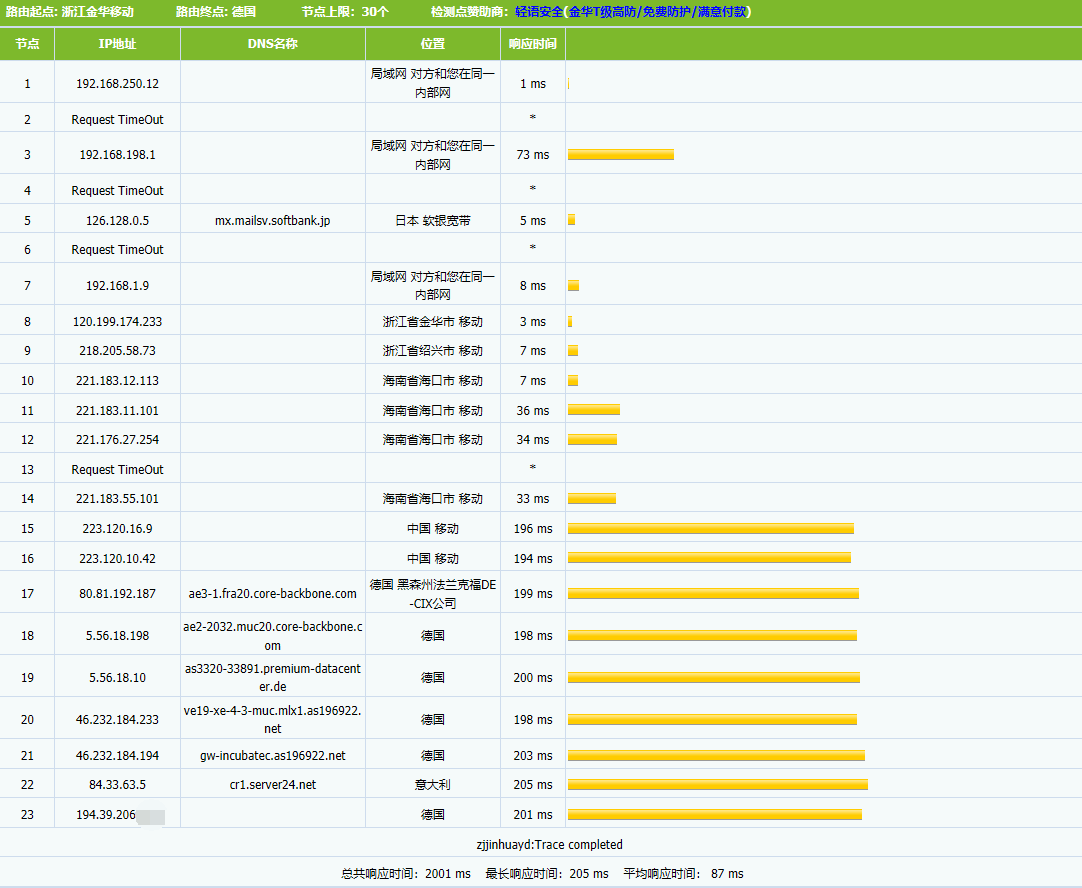Click the 意大利 location in row 22

point(432,785)
